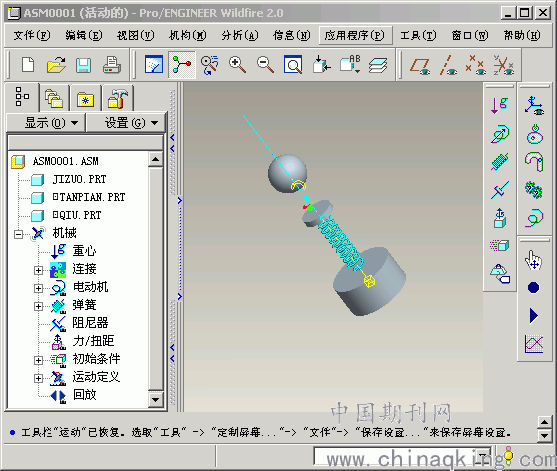Print using the printer icon
The width and height of the screenshot is (557, 471).
click(112, 65)
